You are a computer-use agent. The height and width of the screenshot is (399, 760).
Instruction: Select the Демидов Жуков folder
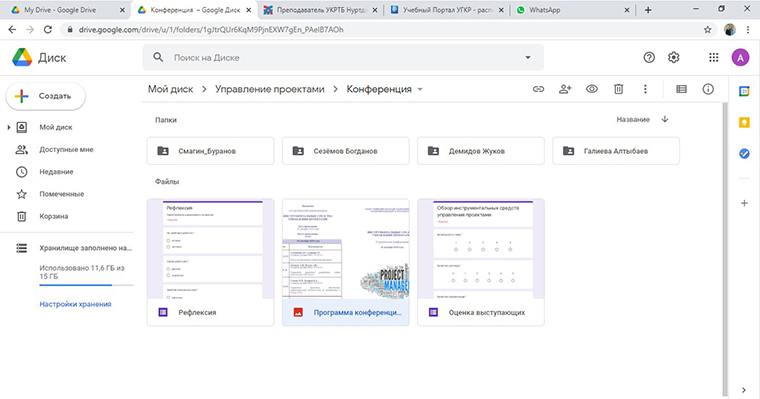(x=481, y=151)
